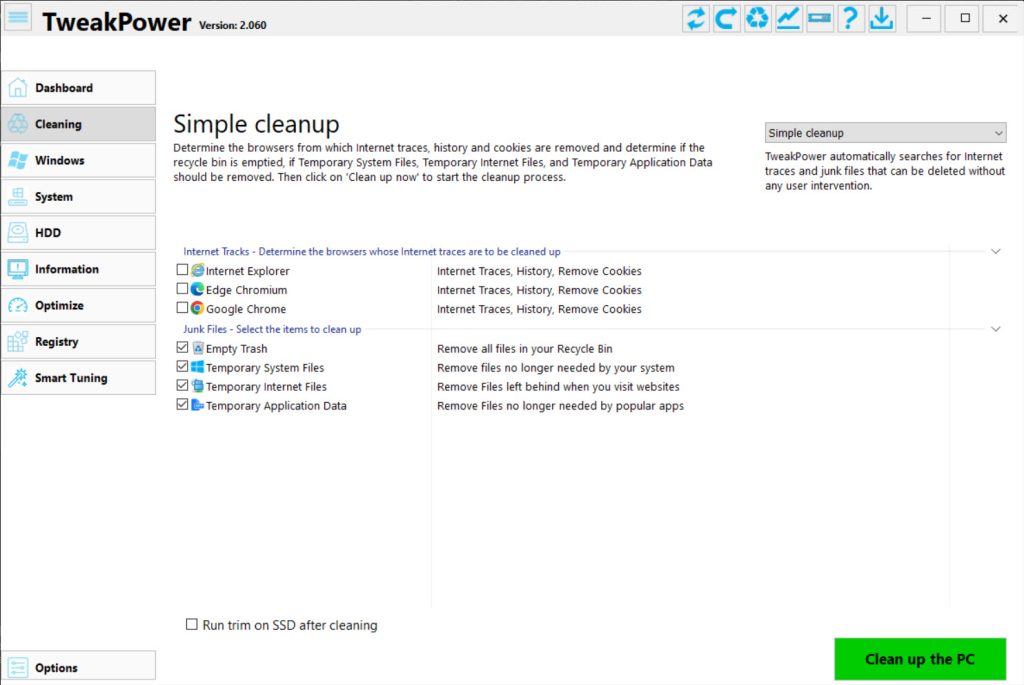Image resolution: width=1024 pixels, height=685 pixels.
Task: Switch to the System section
Action: tap(79, 197)
